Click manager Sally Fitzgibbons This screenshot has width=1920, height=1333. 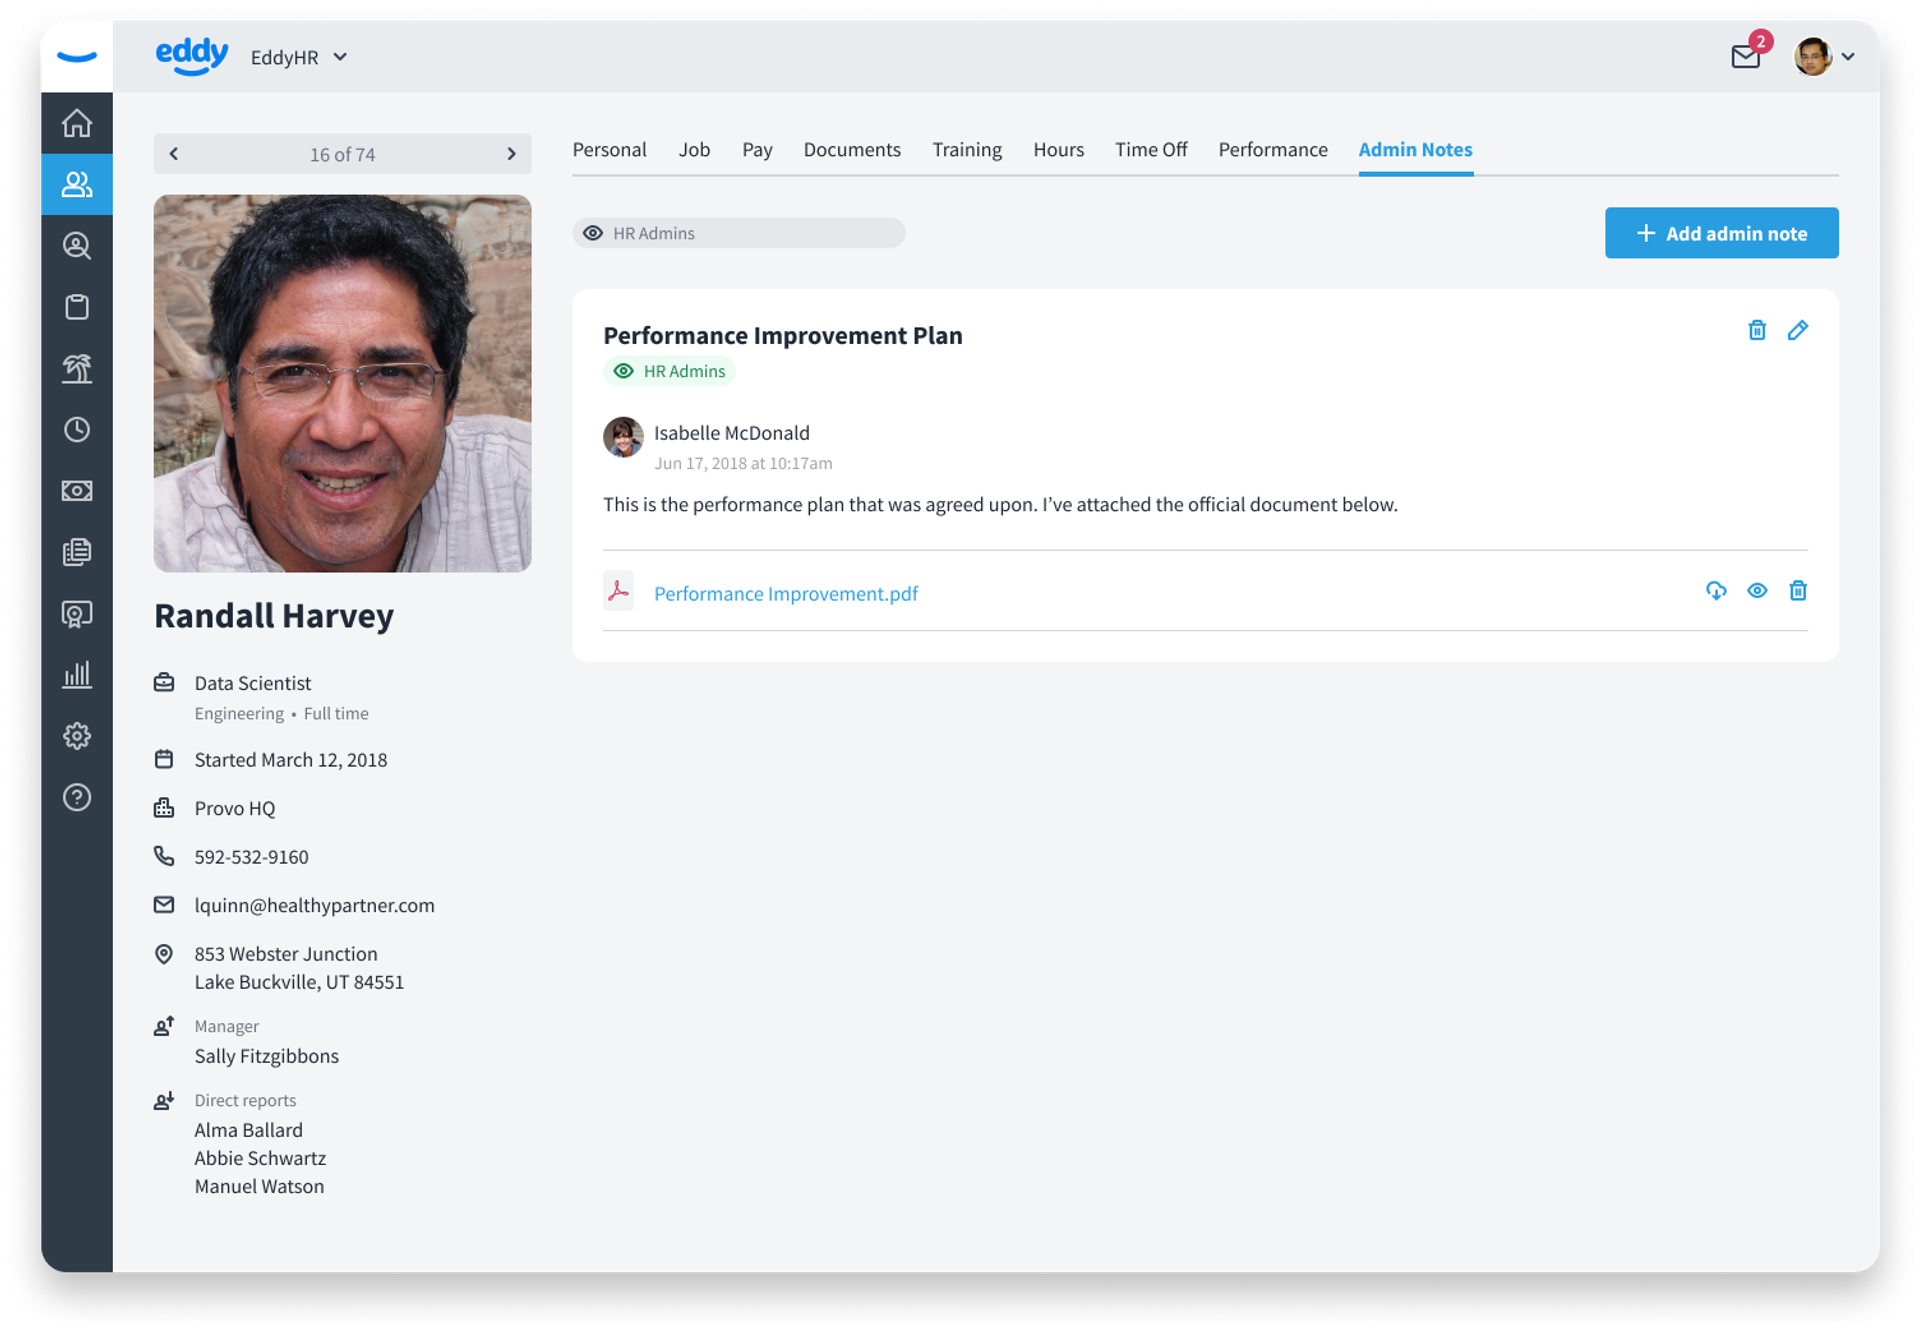coord(266,1056)
